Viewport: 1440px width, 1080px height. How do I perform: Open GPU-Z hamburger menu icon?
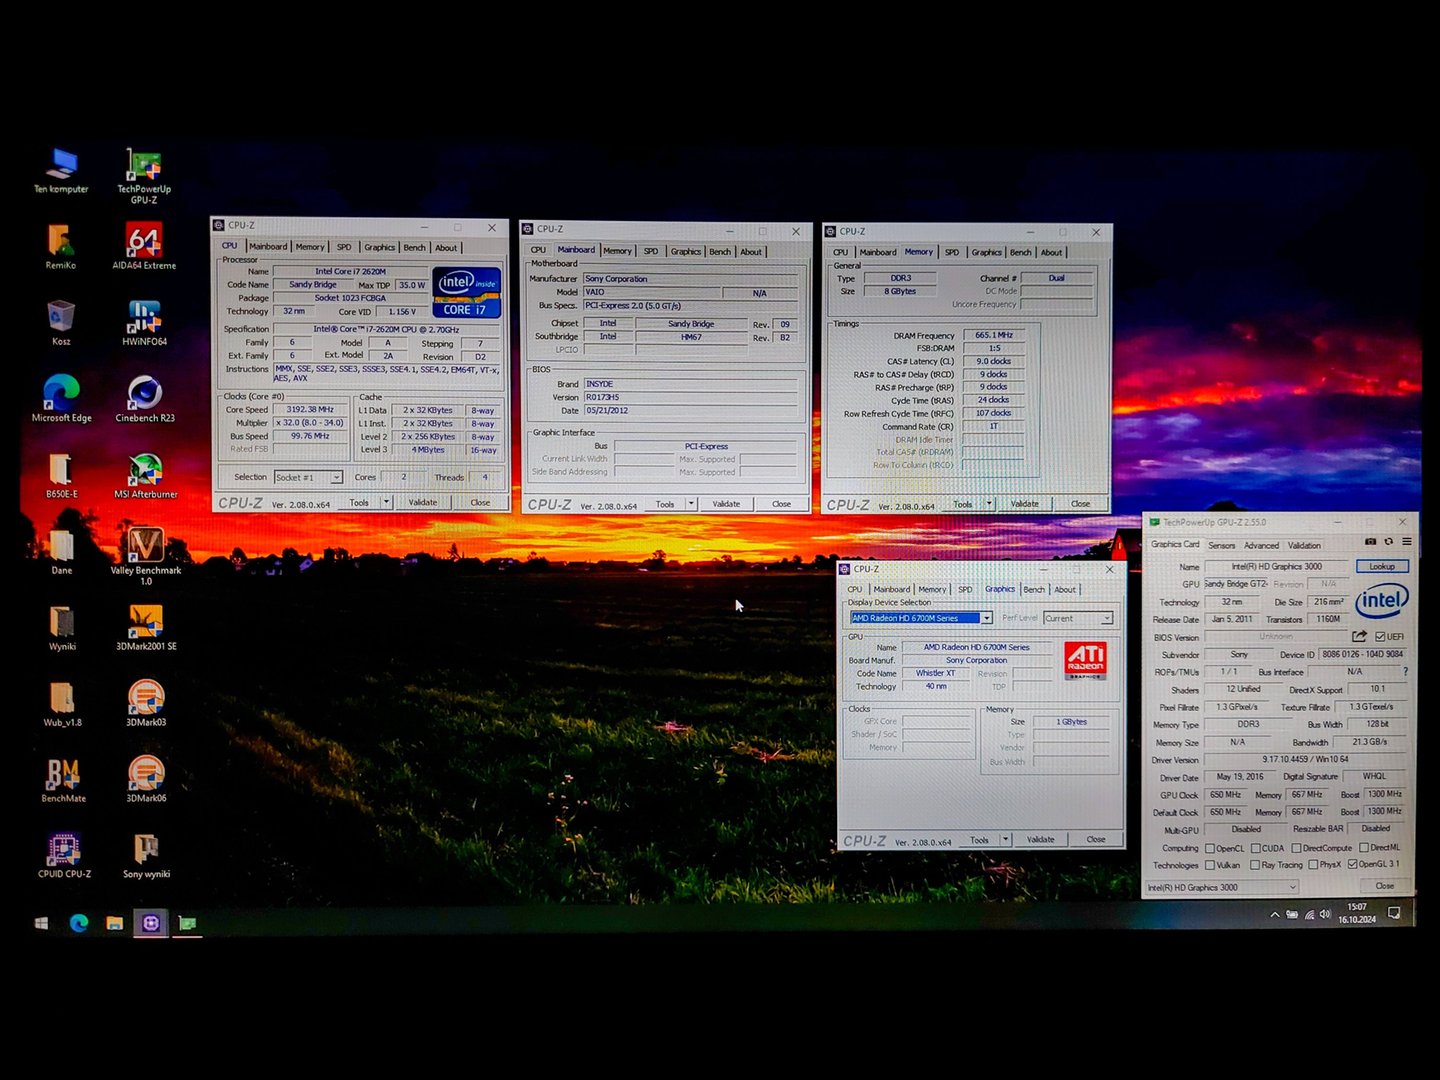pos(1406,541)
